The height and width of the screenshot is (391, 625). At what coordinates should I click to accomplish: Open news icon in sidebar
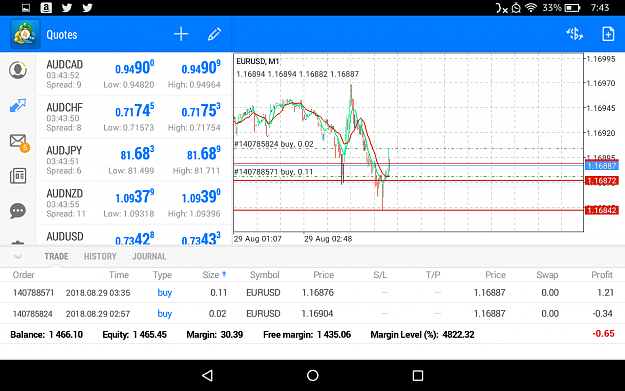pos(18,176)
